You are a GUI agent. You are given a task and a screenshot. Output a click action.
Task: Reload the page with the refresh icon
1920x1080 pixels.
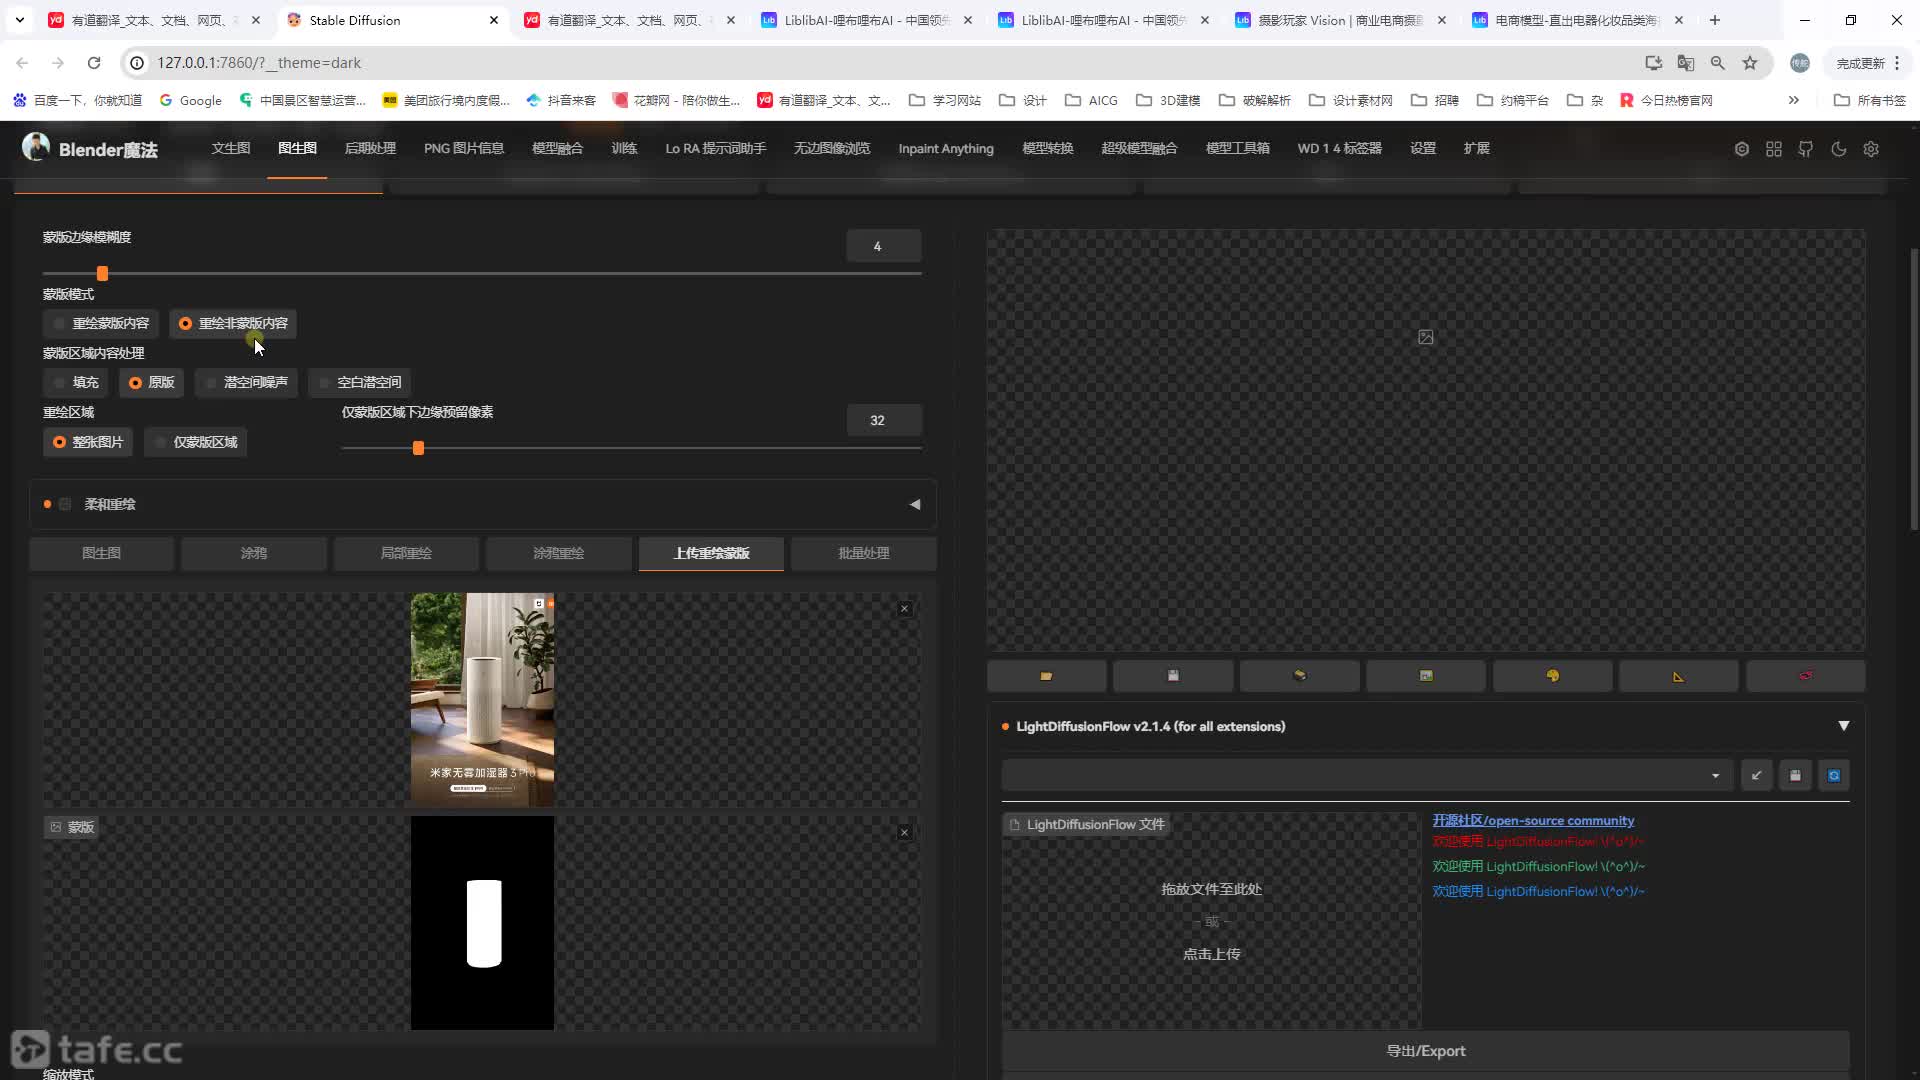coord(94,63)
